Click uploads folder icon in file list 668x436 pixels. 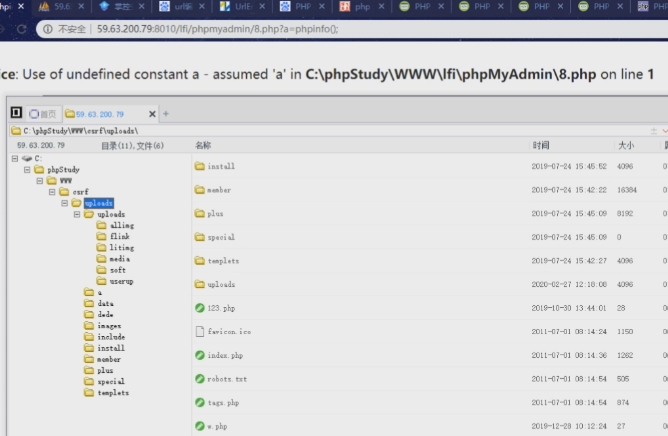(x=200, y=284)
